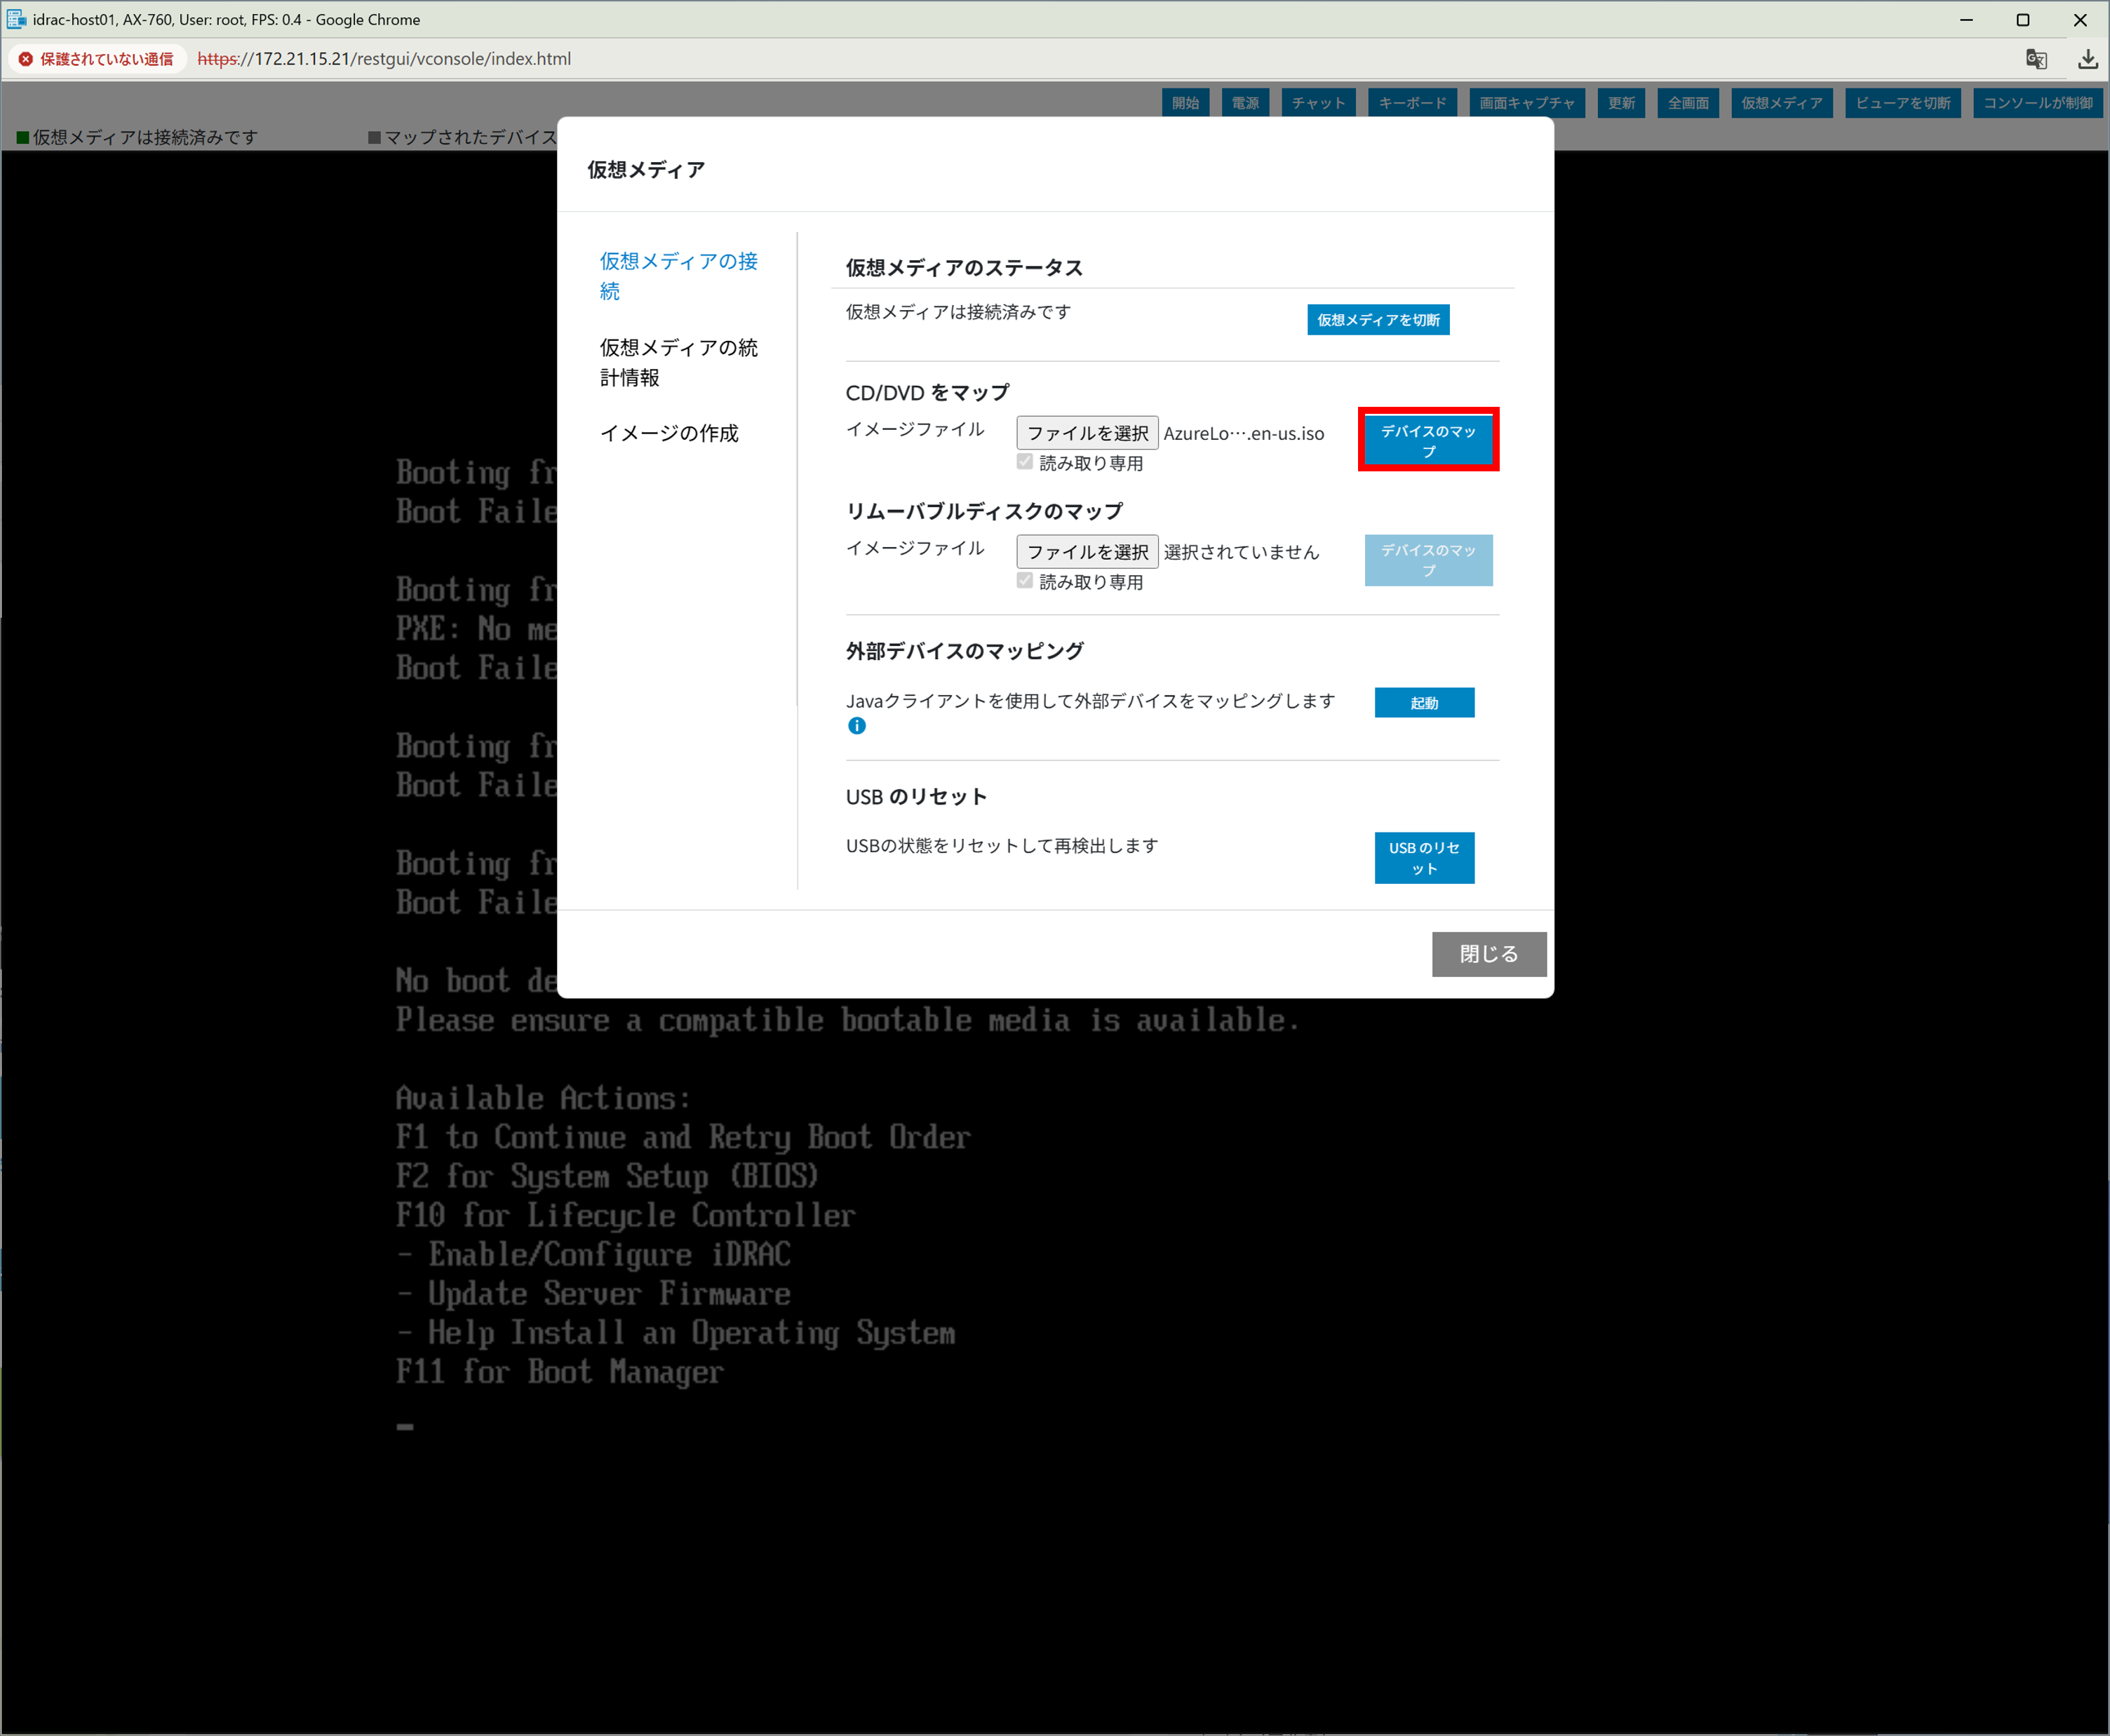
Task: Open the power toolbar menu
Action: [x=1245, y=103]
